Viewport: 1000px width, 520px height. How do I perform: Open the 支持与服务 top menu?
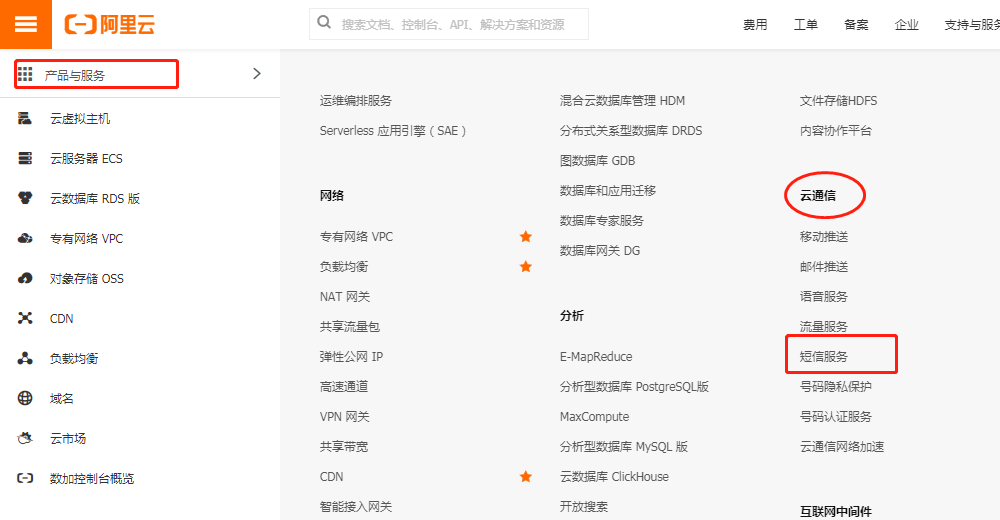(x=972, y=25)
